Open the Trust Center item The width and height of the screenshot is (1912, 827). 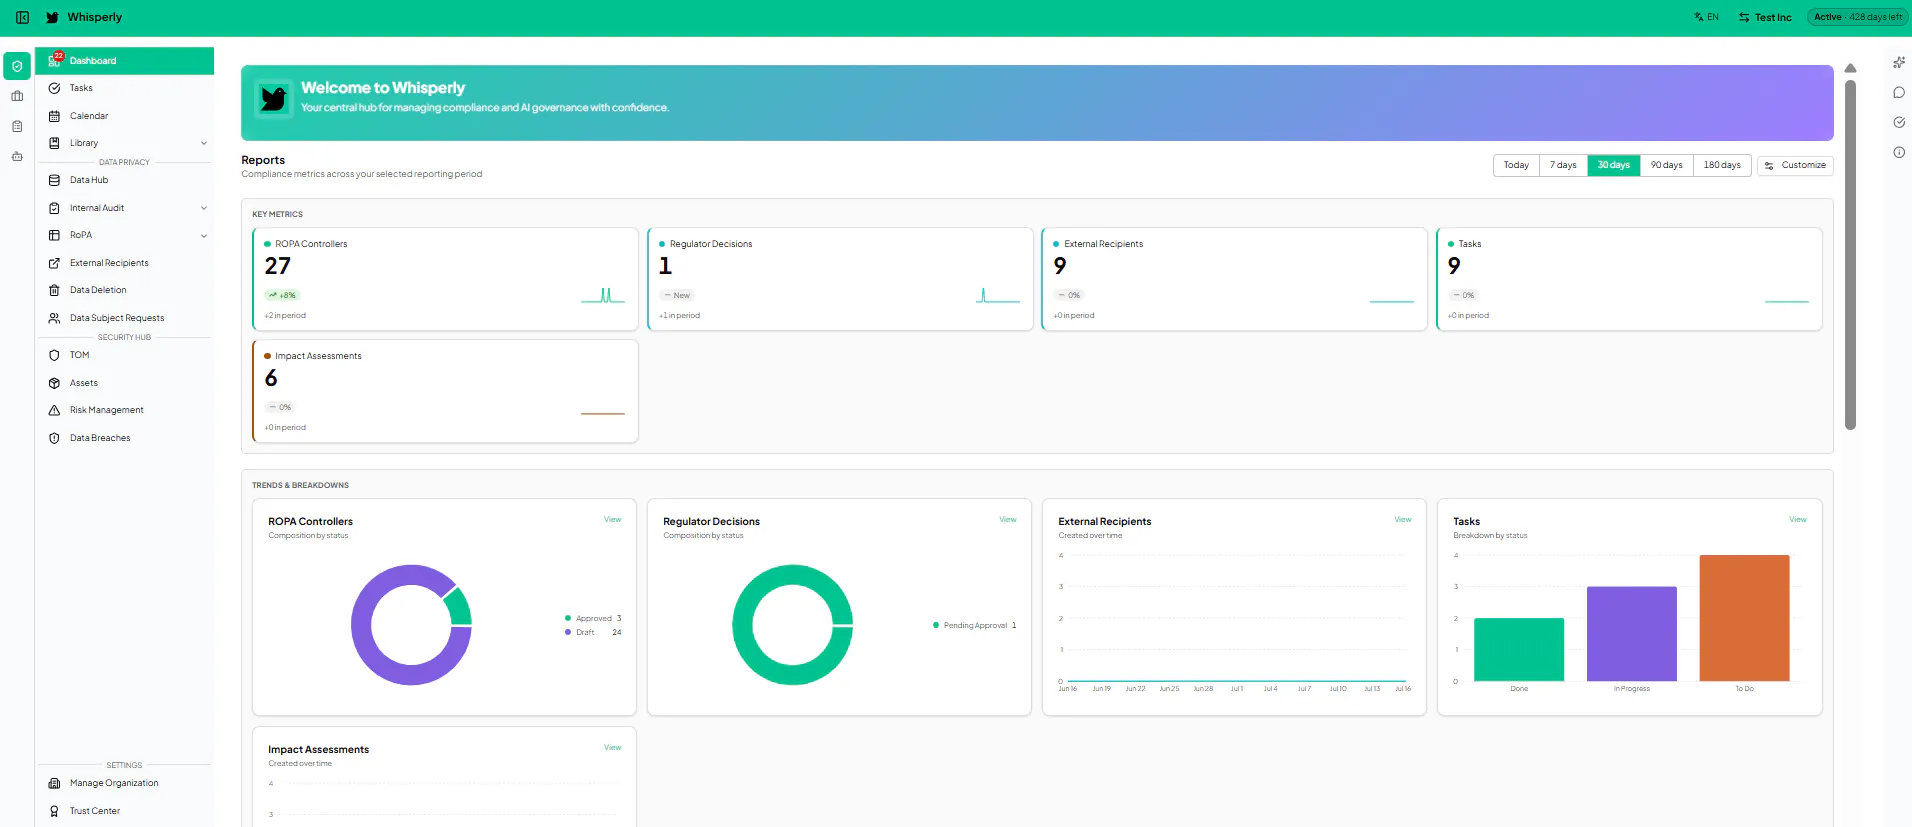tap(125, 811)
